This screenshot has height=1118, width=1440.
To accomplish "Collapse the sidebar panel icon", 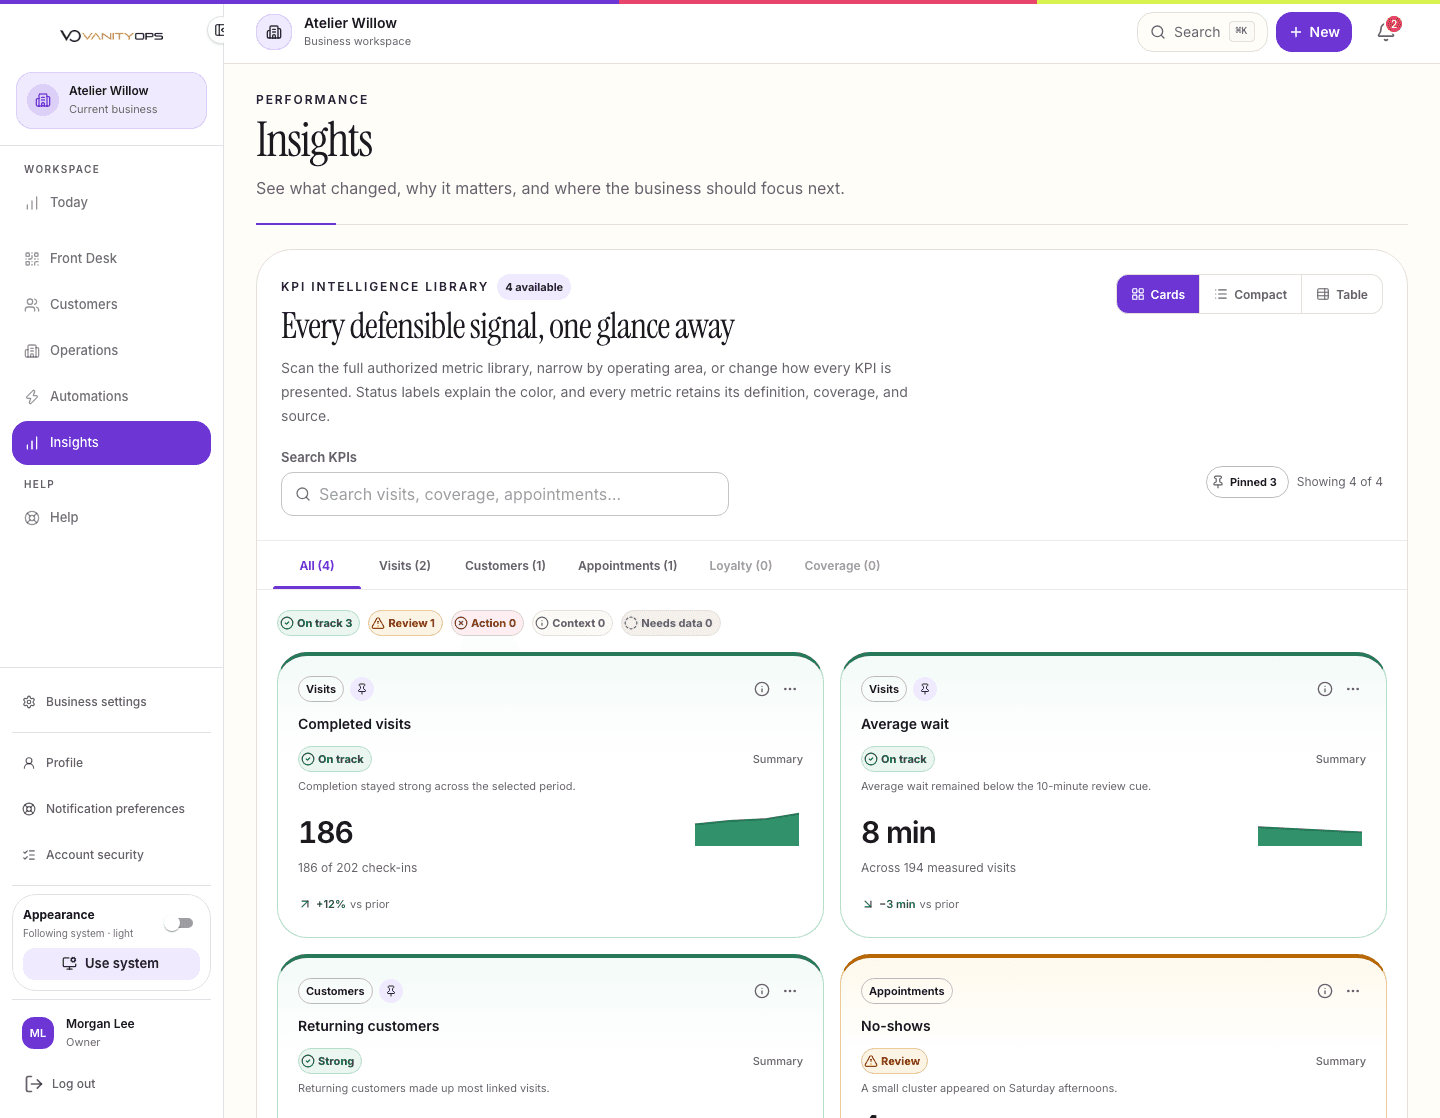I will [218, 31].
